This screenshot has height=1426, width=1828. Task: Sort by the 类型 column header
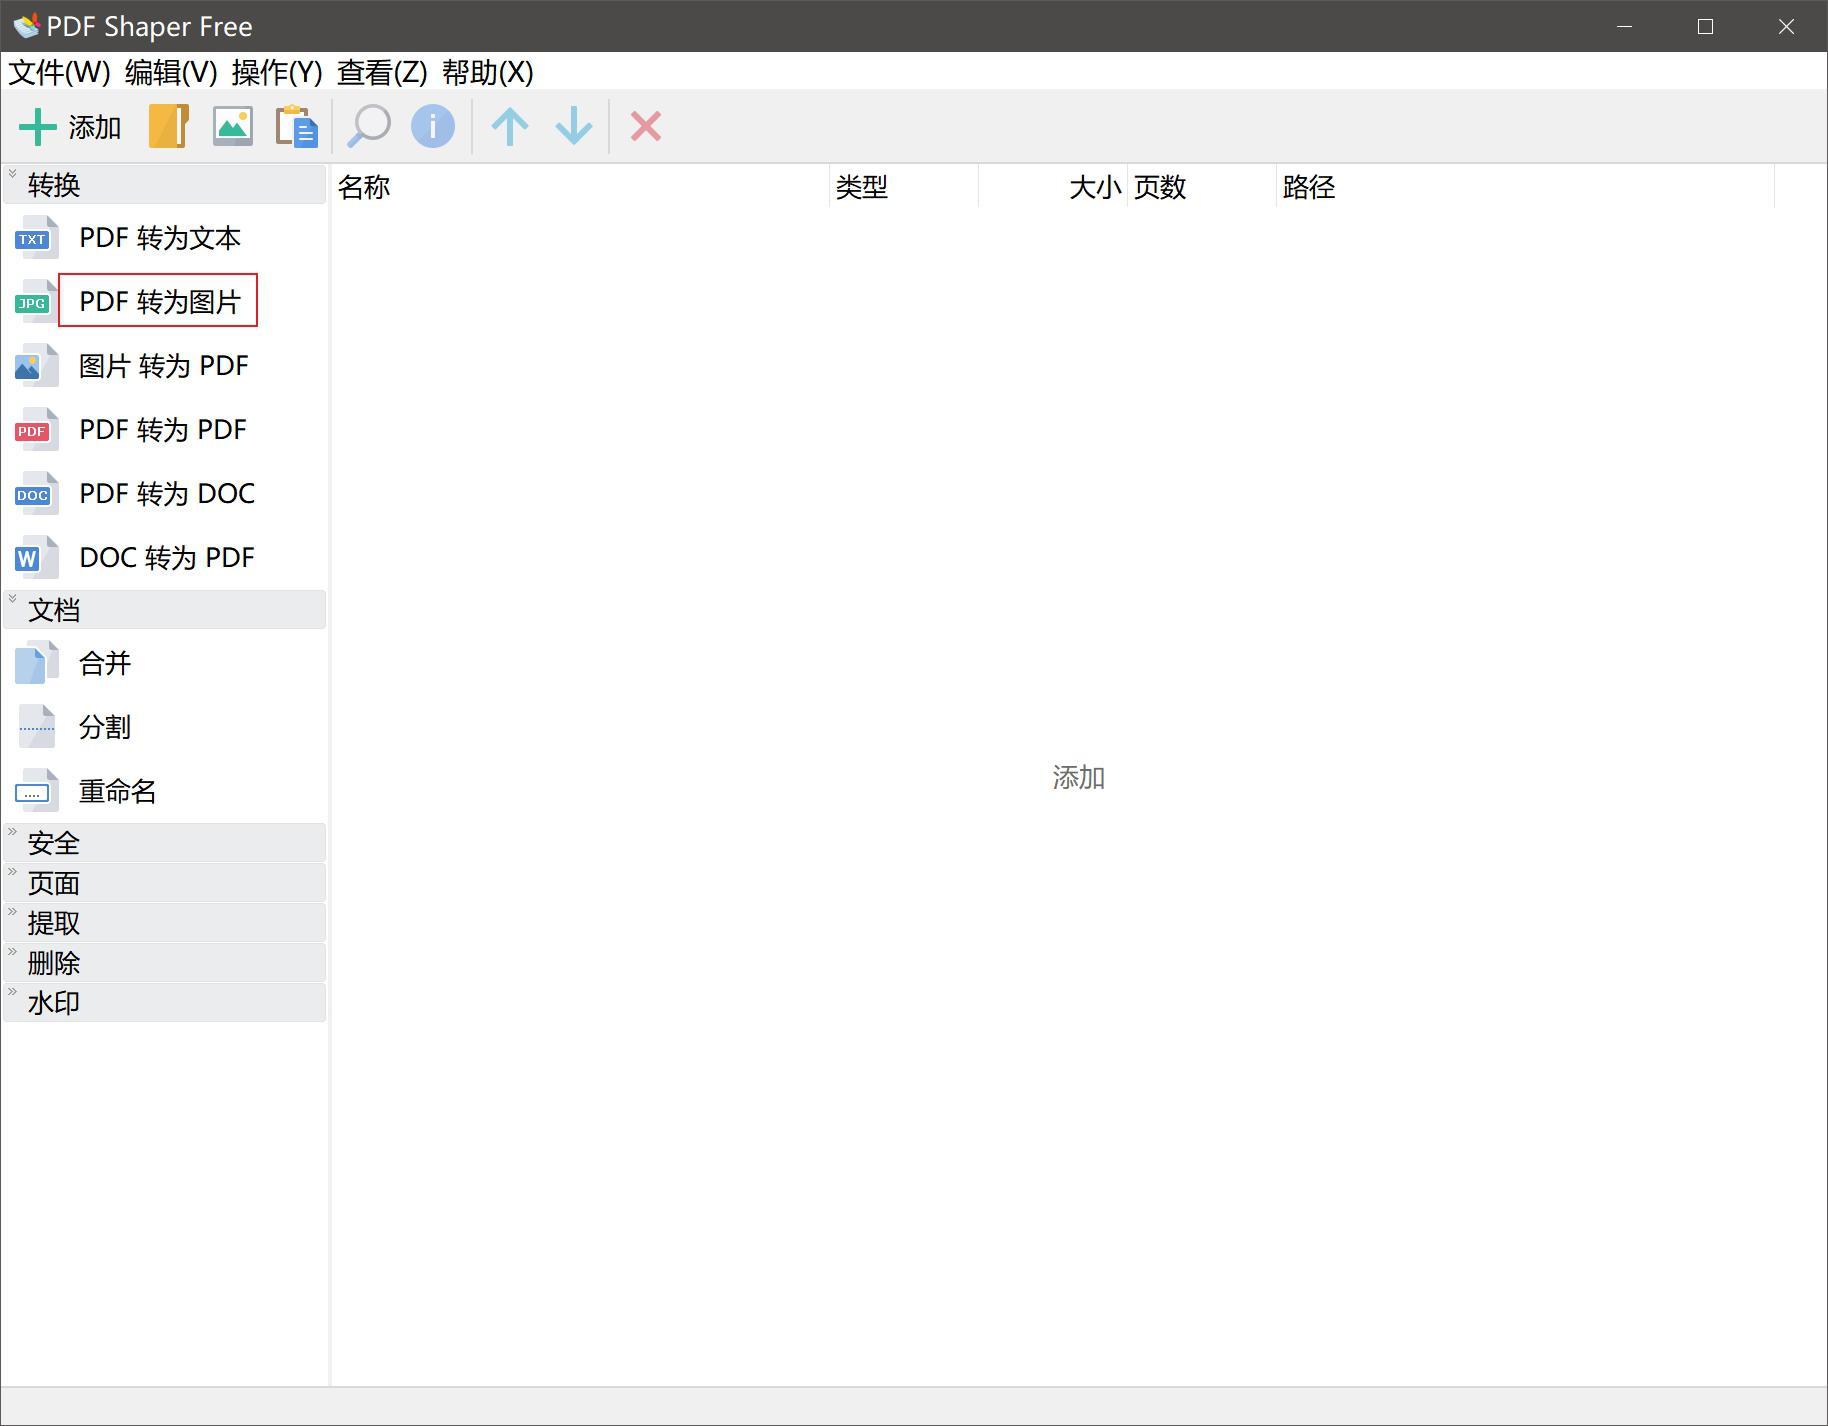pyautogui.click(x=904, y=187)
